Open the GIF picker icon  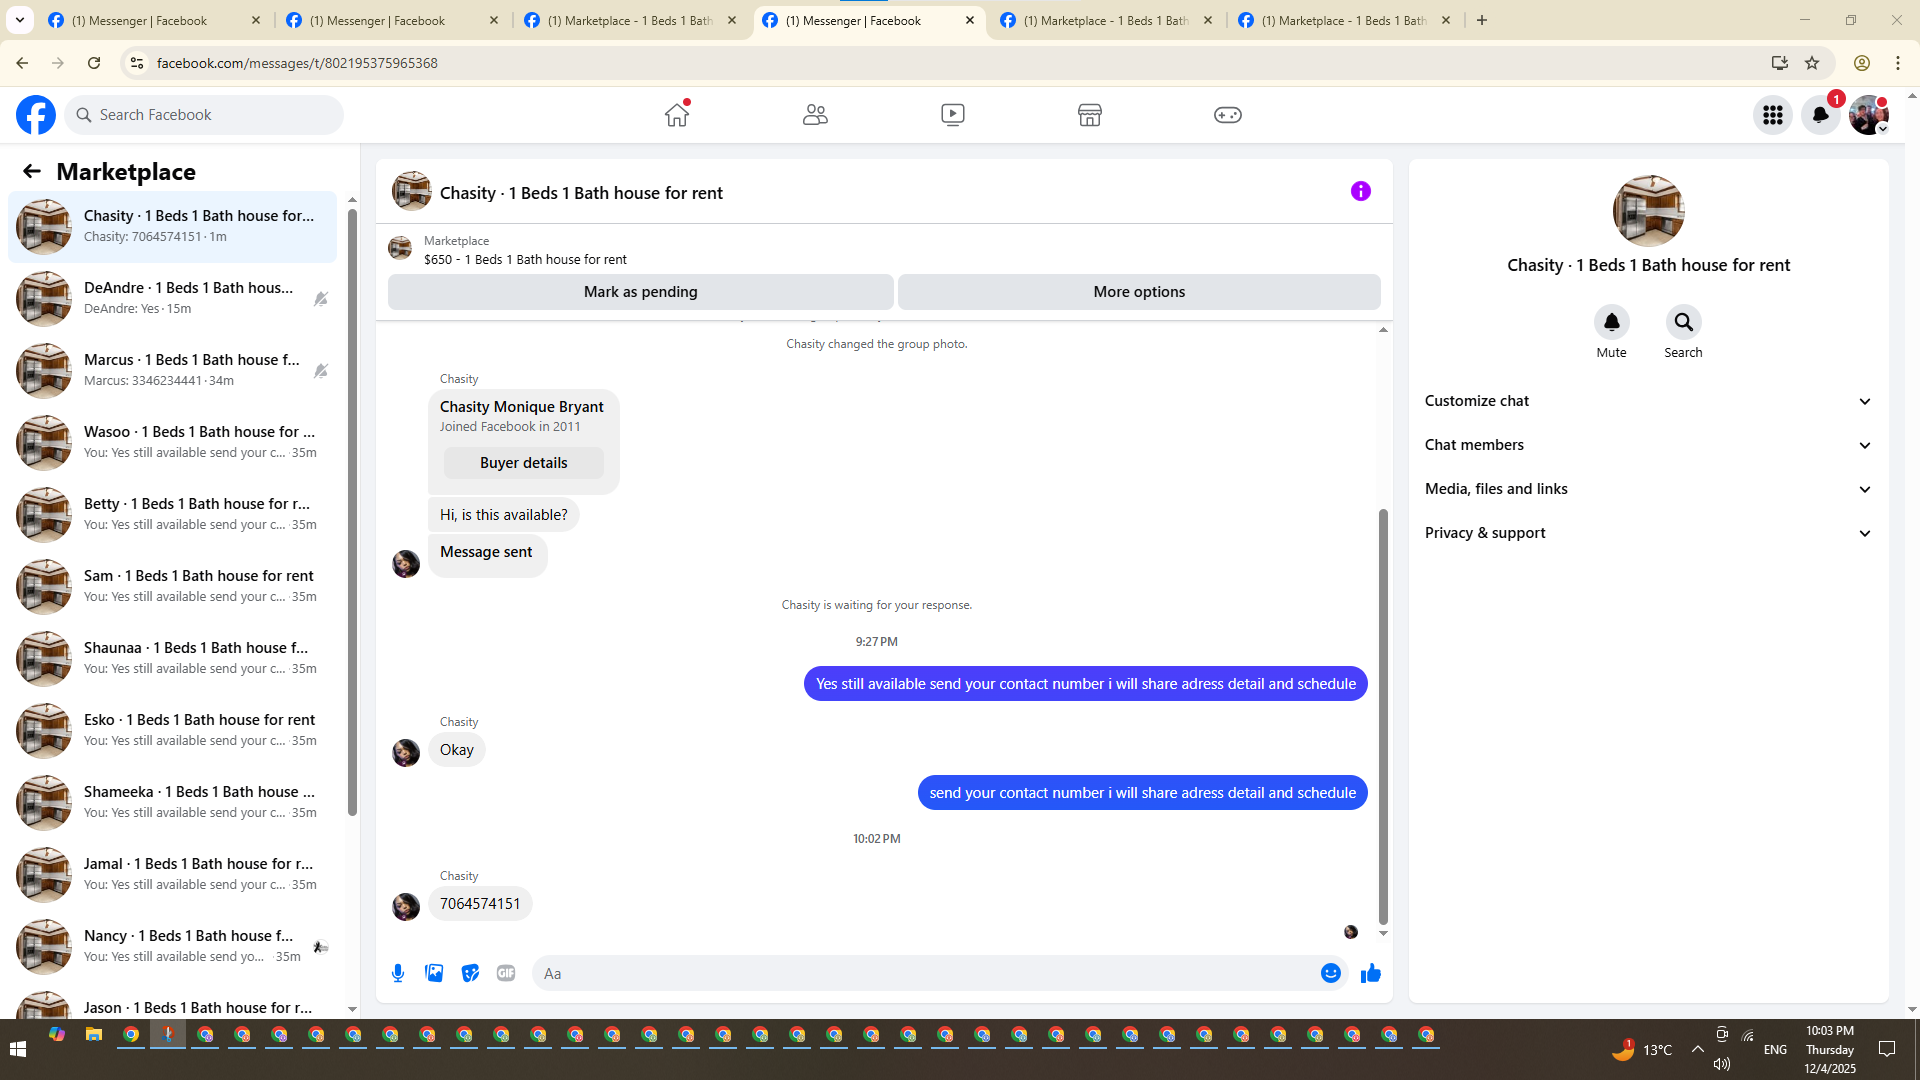coord(506,973)
